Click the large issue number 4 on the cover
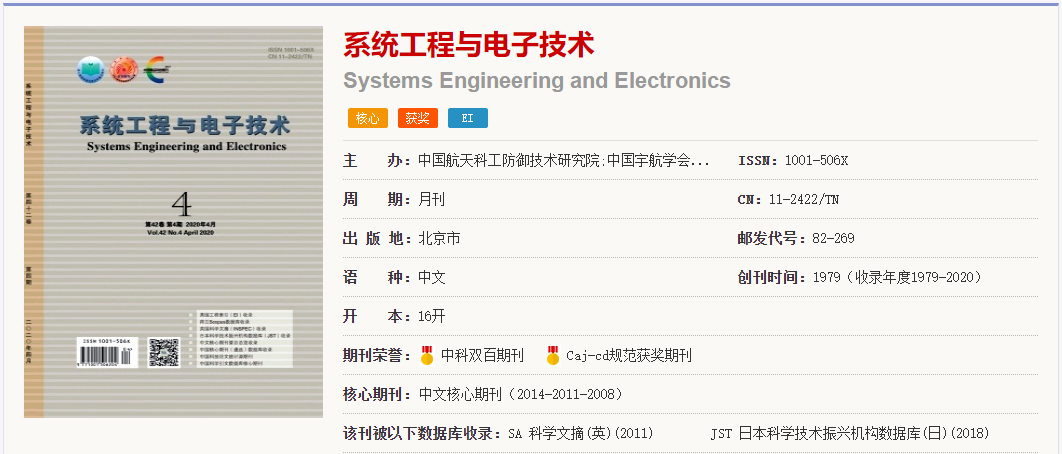This screenshot has height=454, width=1062. tap(182, 205)
